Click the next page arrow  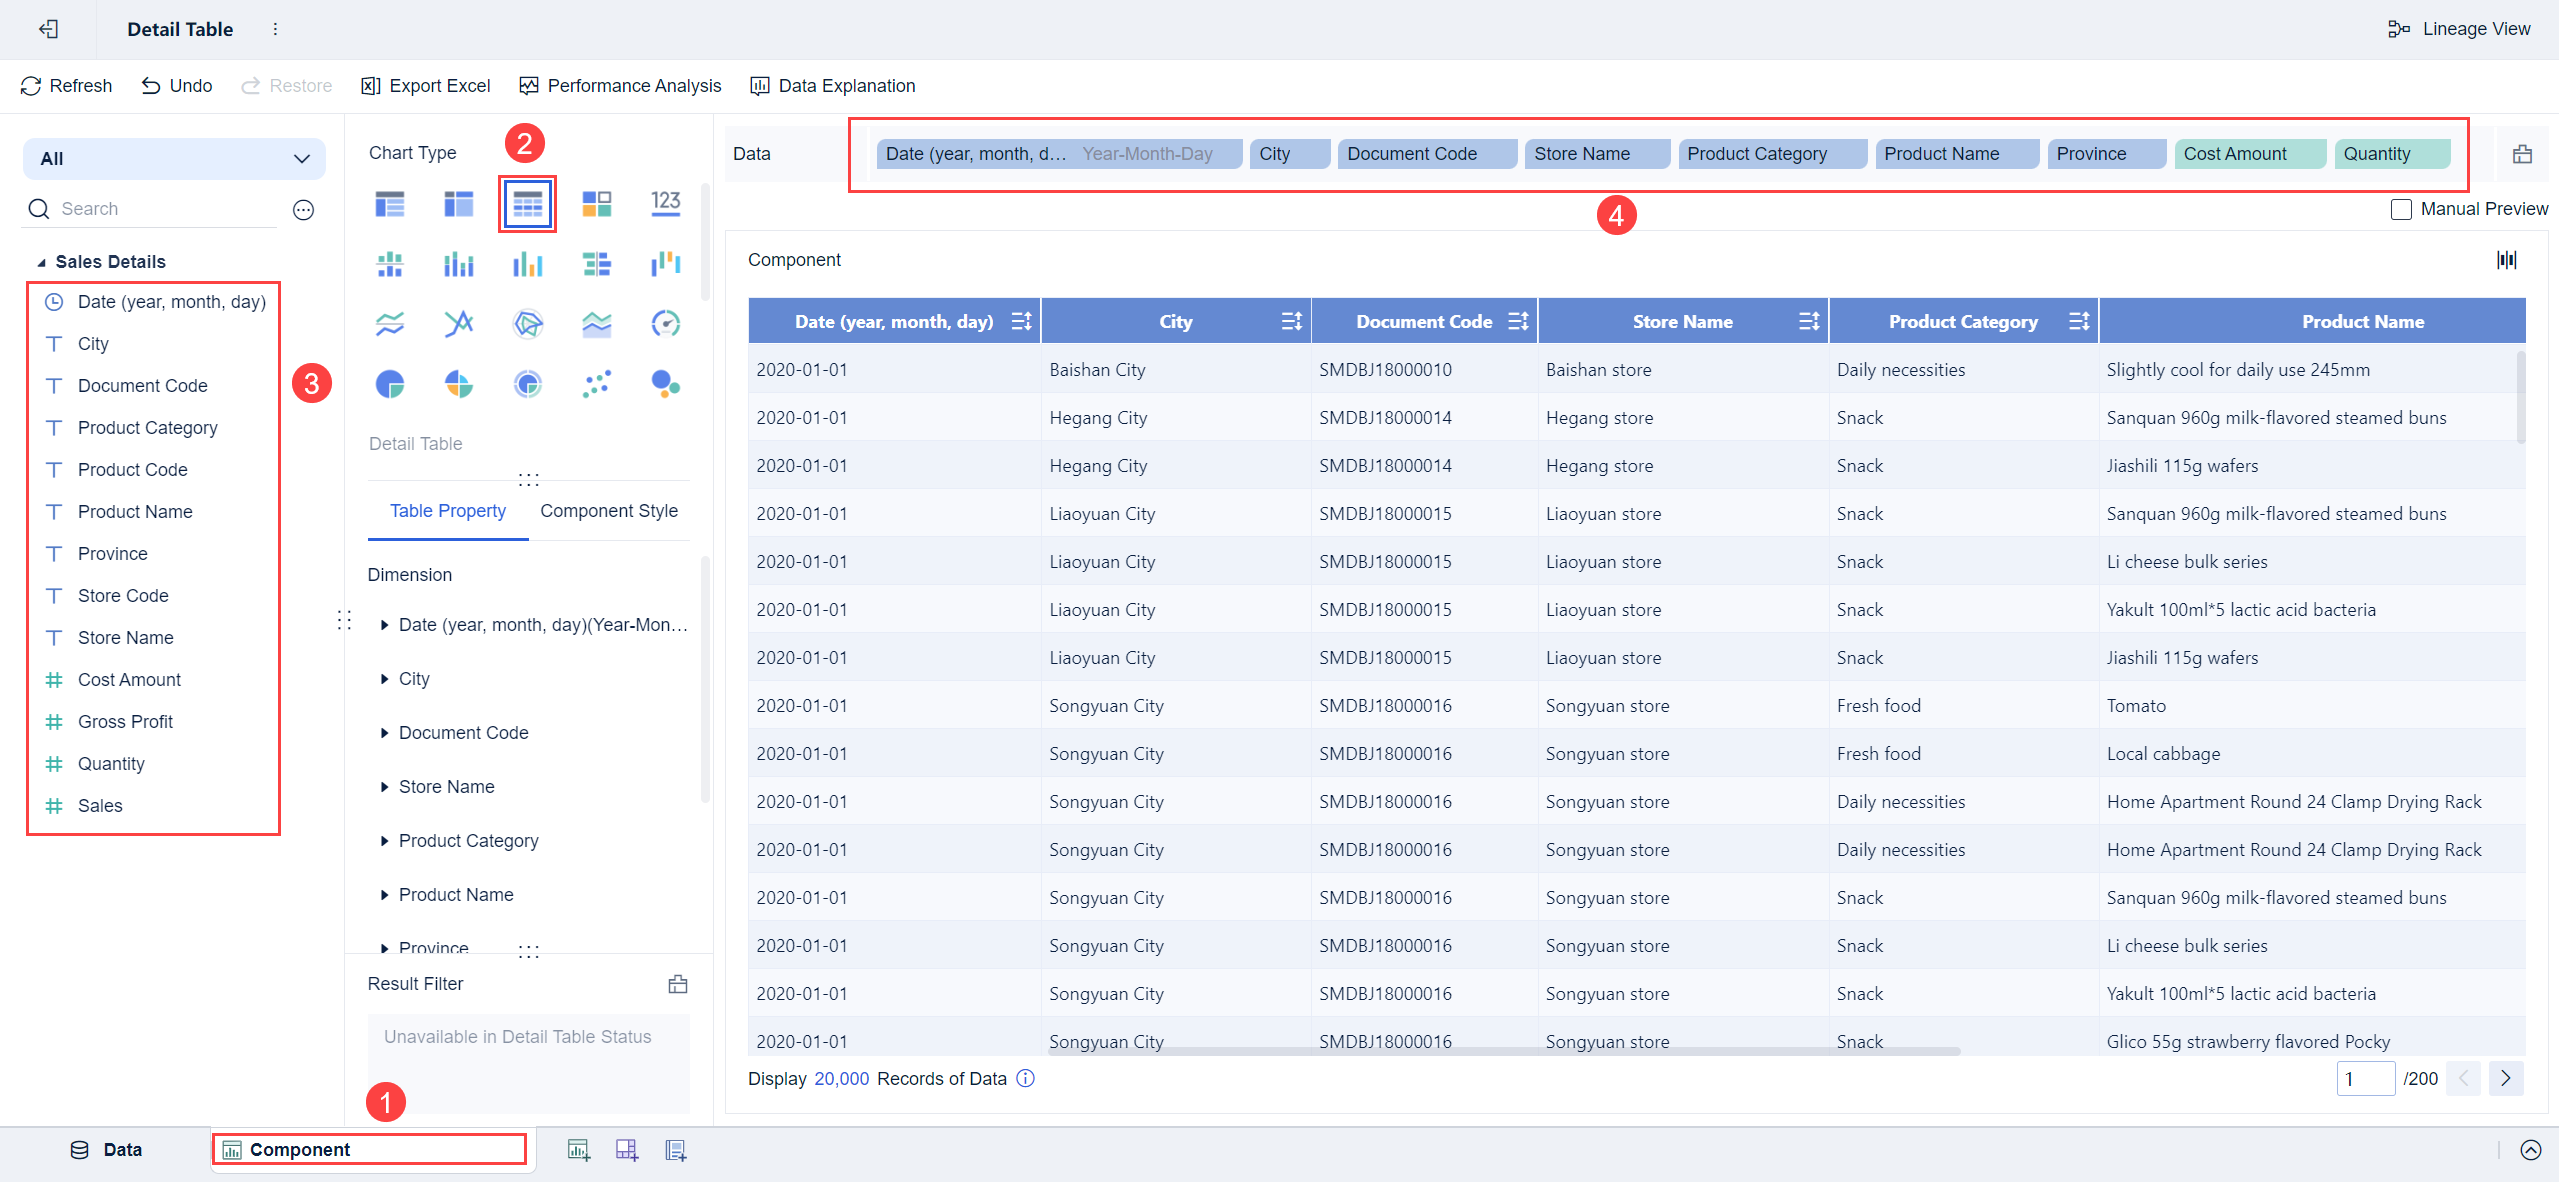[2505, 1078]
